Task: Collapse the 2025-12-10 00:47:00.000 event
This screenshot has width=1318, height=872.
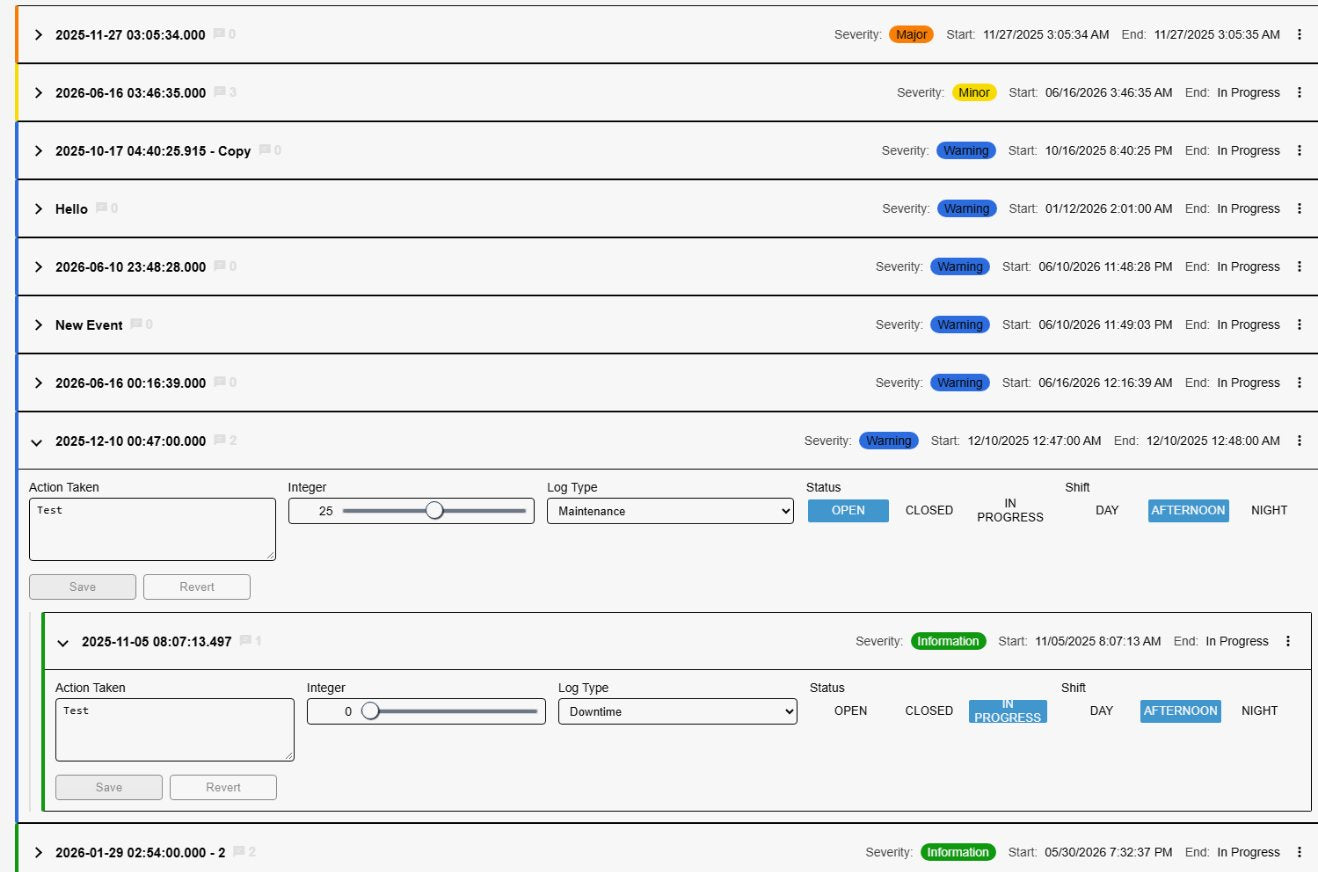Action: click(39, 441)
